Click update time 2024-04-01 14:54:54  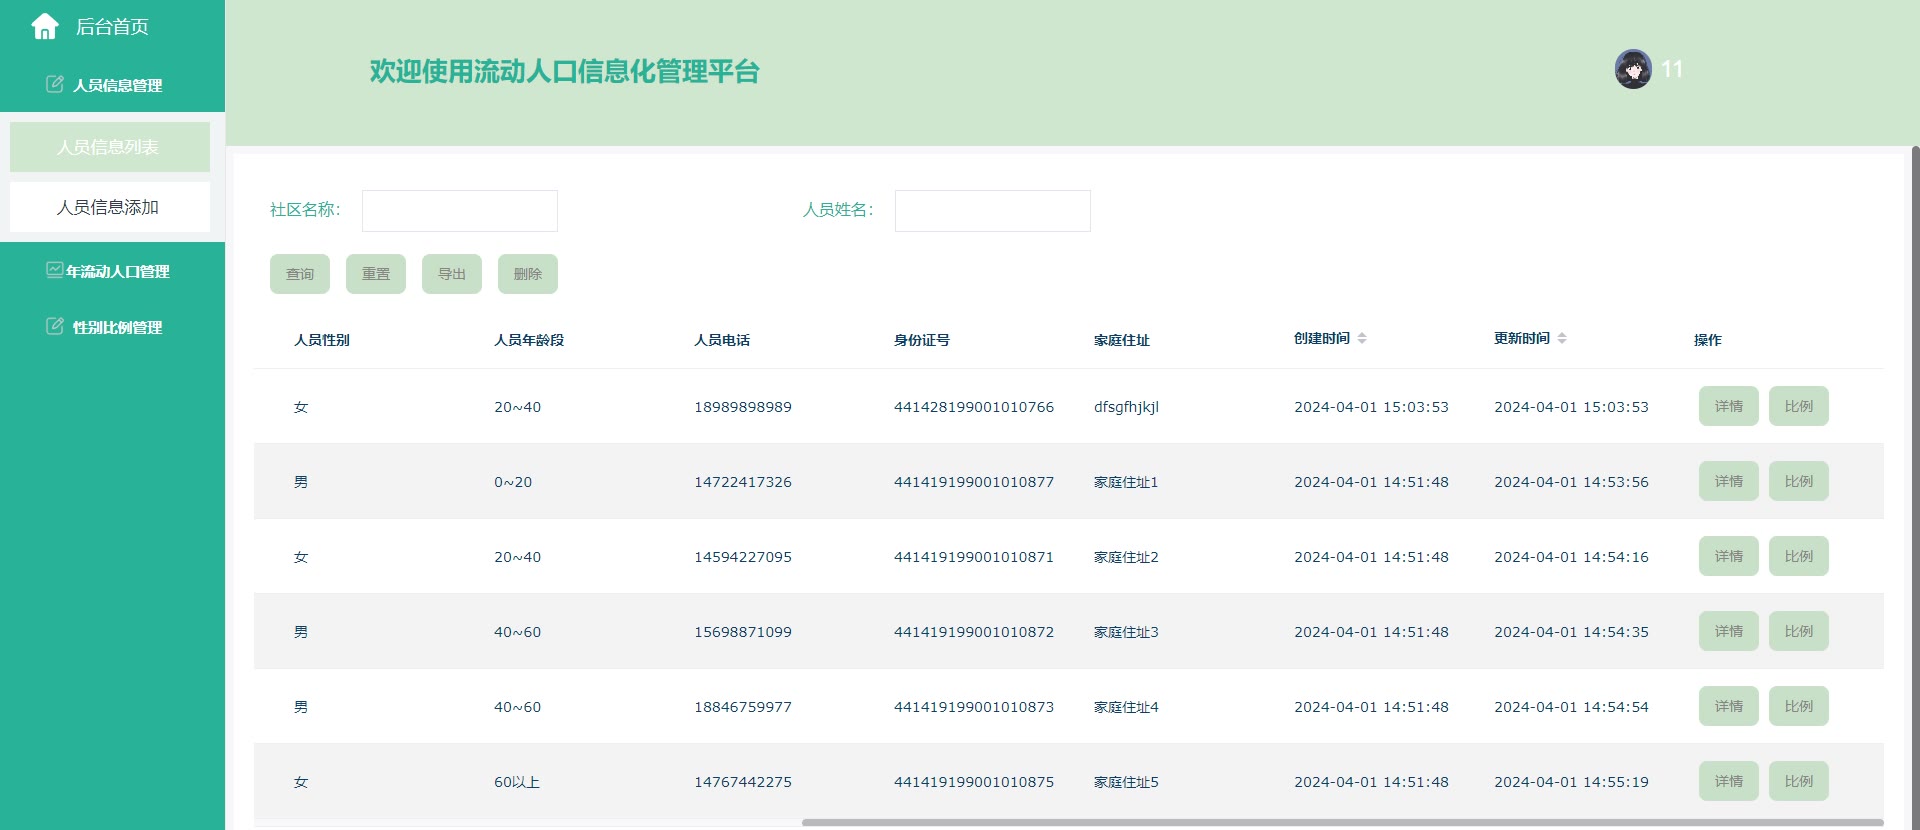click(1571, 707)
